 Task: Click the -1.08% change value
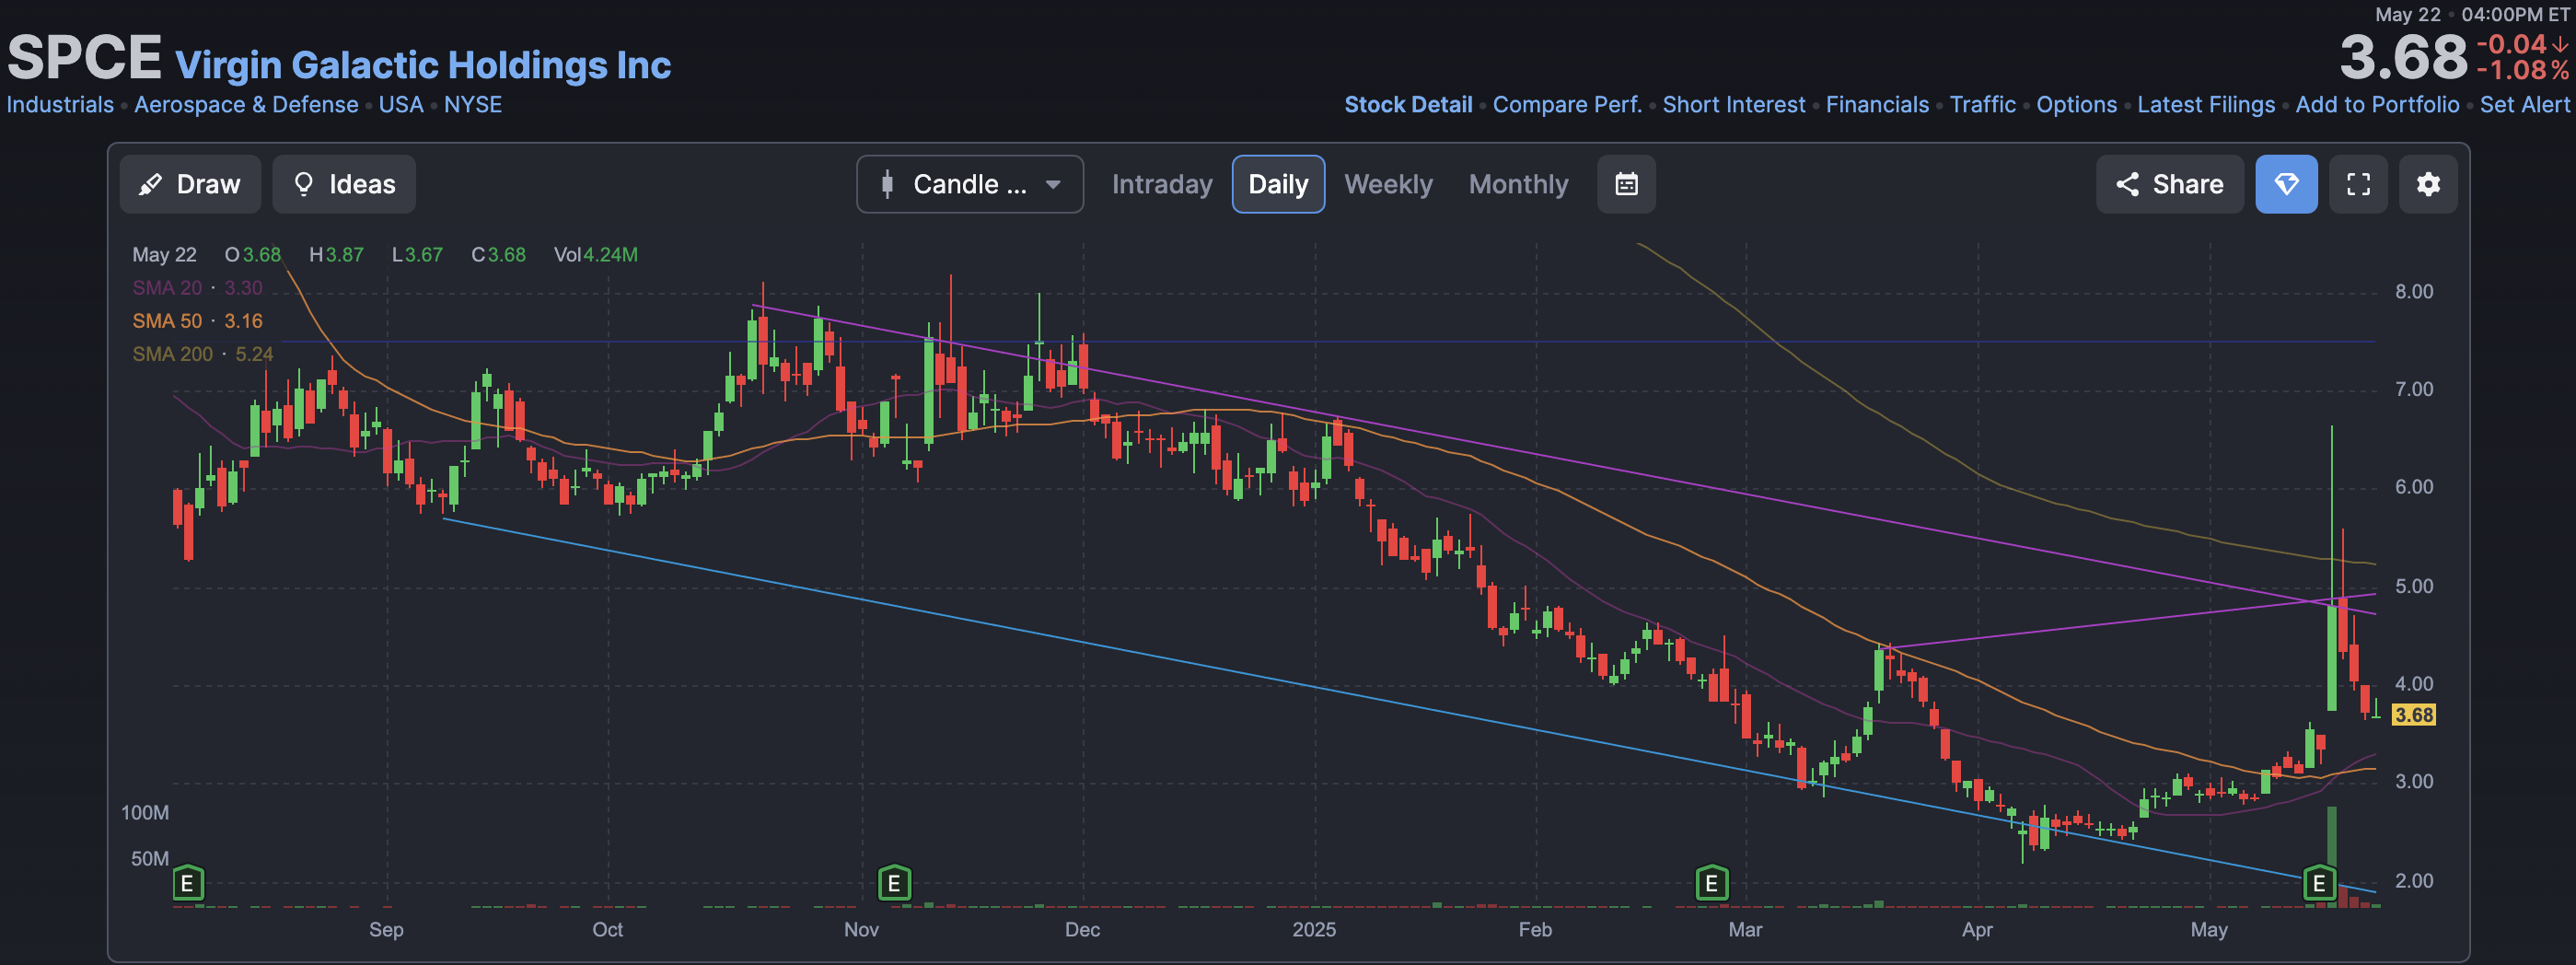(2522, 71)
